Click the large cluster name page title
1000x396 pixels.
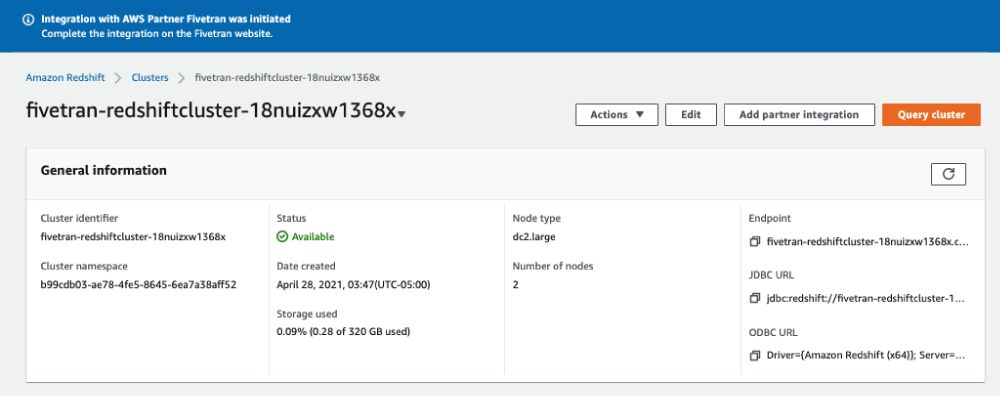point(210,110)
